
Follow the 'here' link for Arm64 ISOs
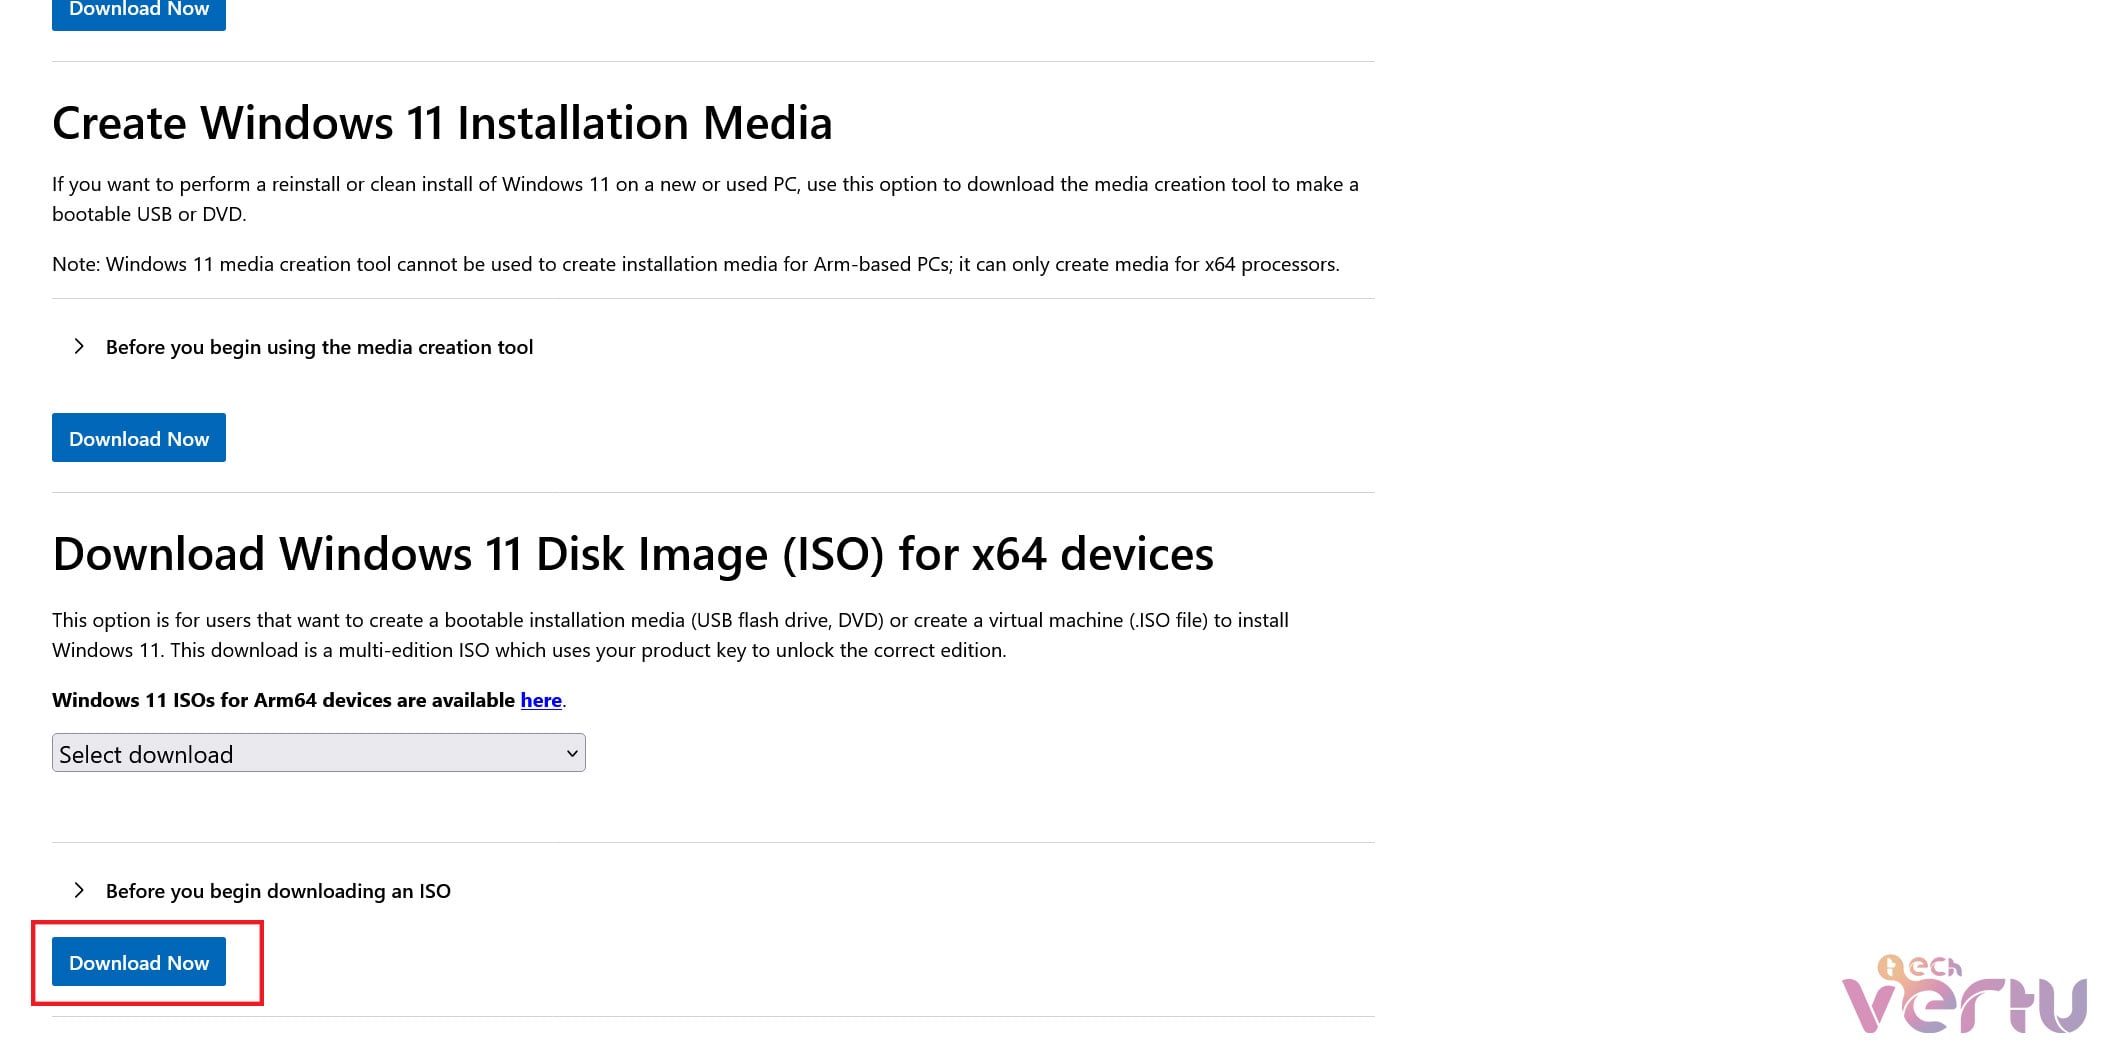tap(541, 700)
